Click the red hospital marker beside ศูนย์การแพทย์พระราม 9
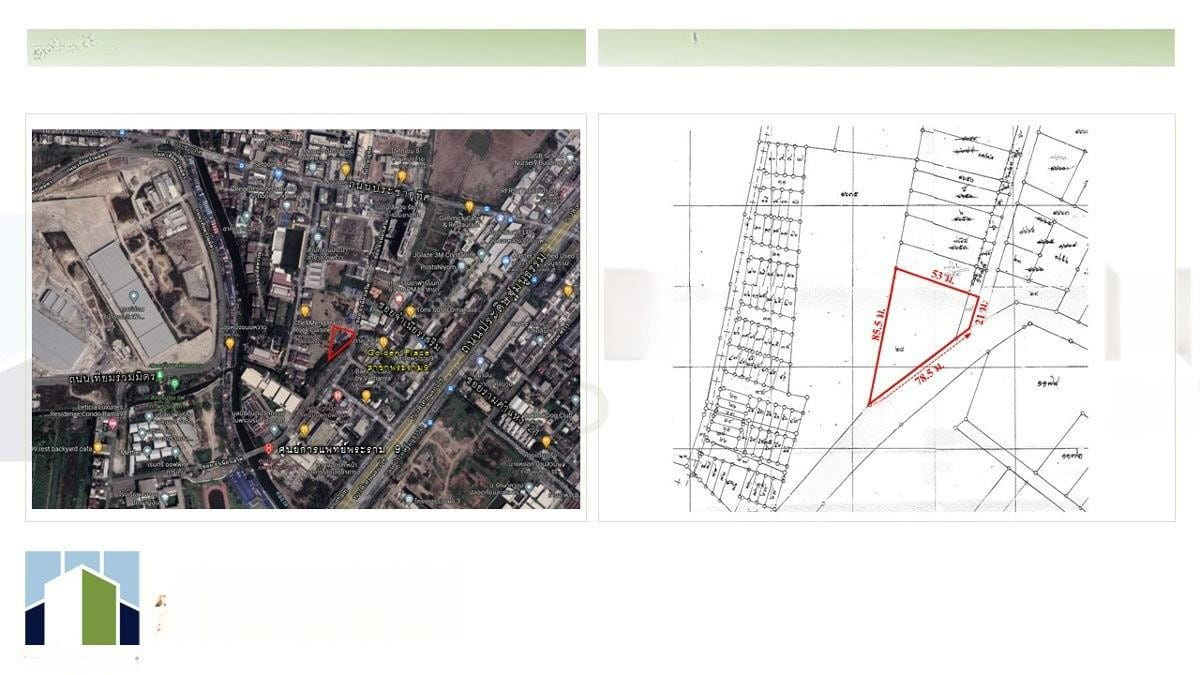1200x675 pixels. (x=268, y=450)
